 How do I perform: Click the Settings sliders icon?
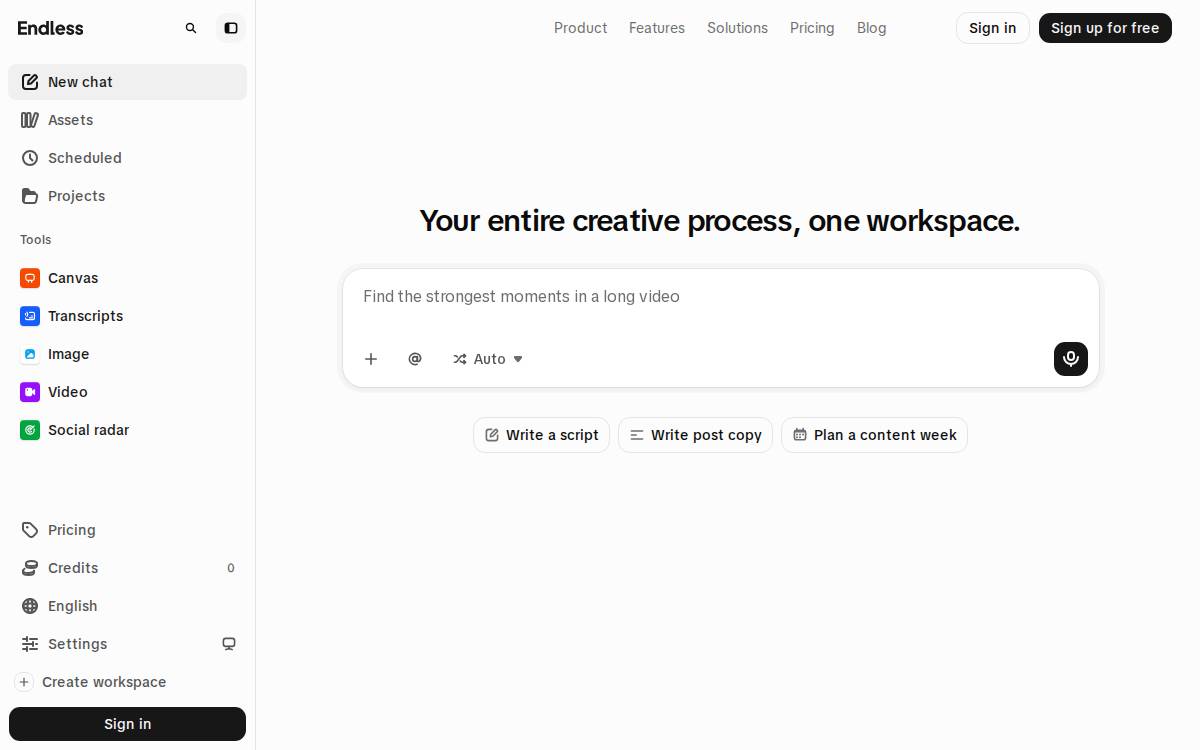click(30, 644)
